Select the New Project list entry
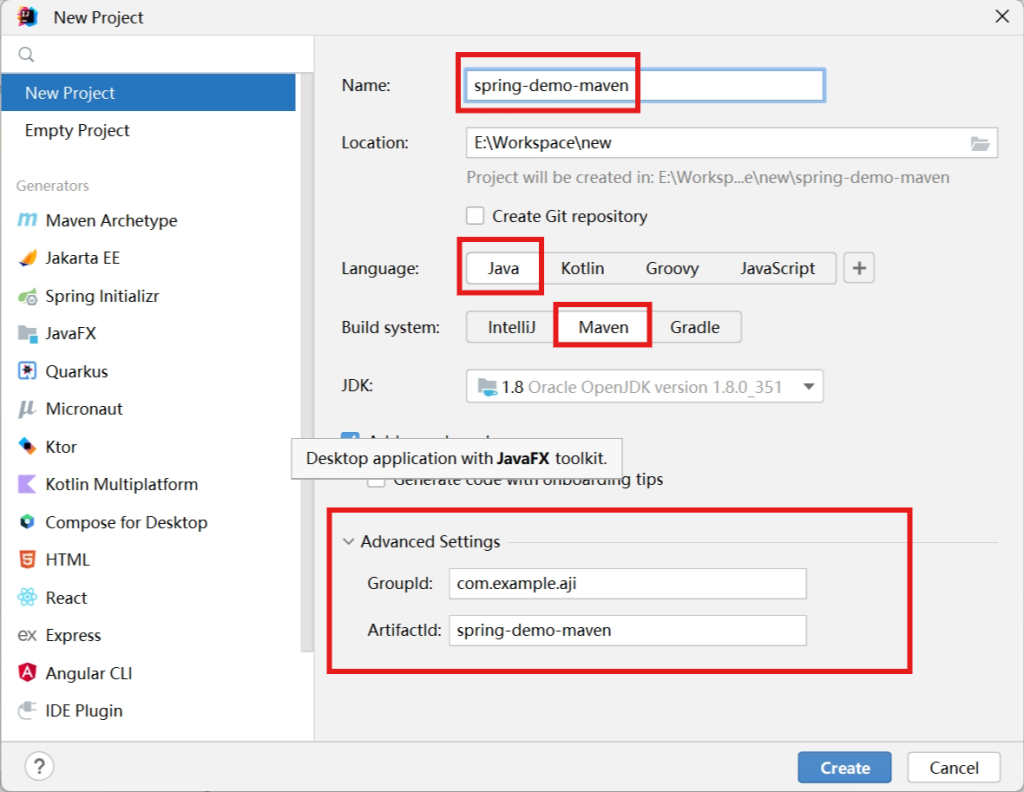This screenshot has height=792, width=1024. (x=148, y=93)
